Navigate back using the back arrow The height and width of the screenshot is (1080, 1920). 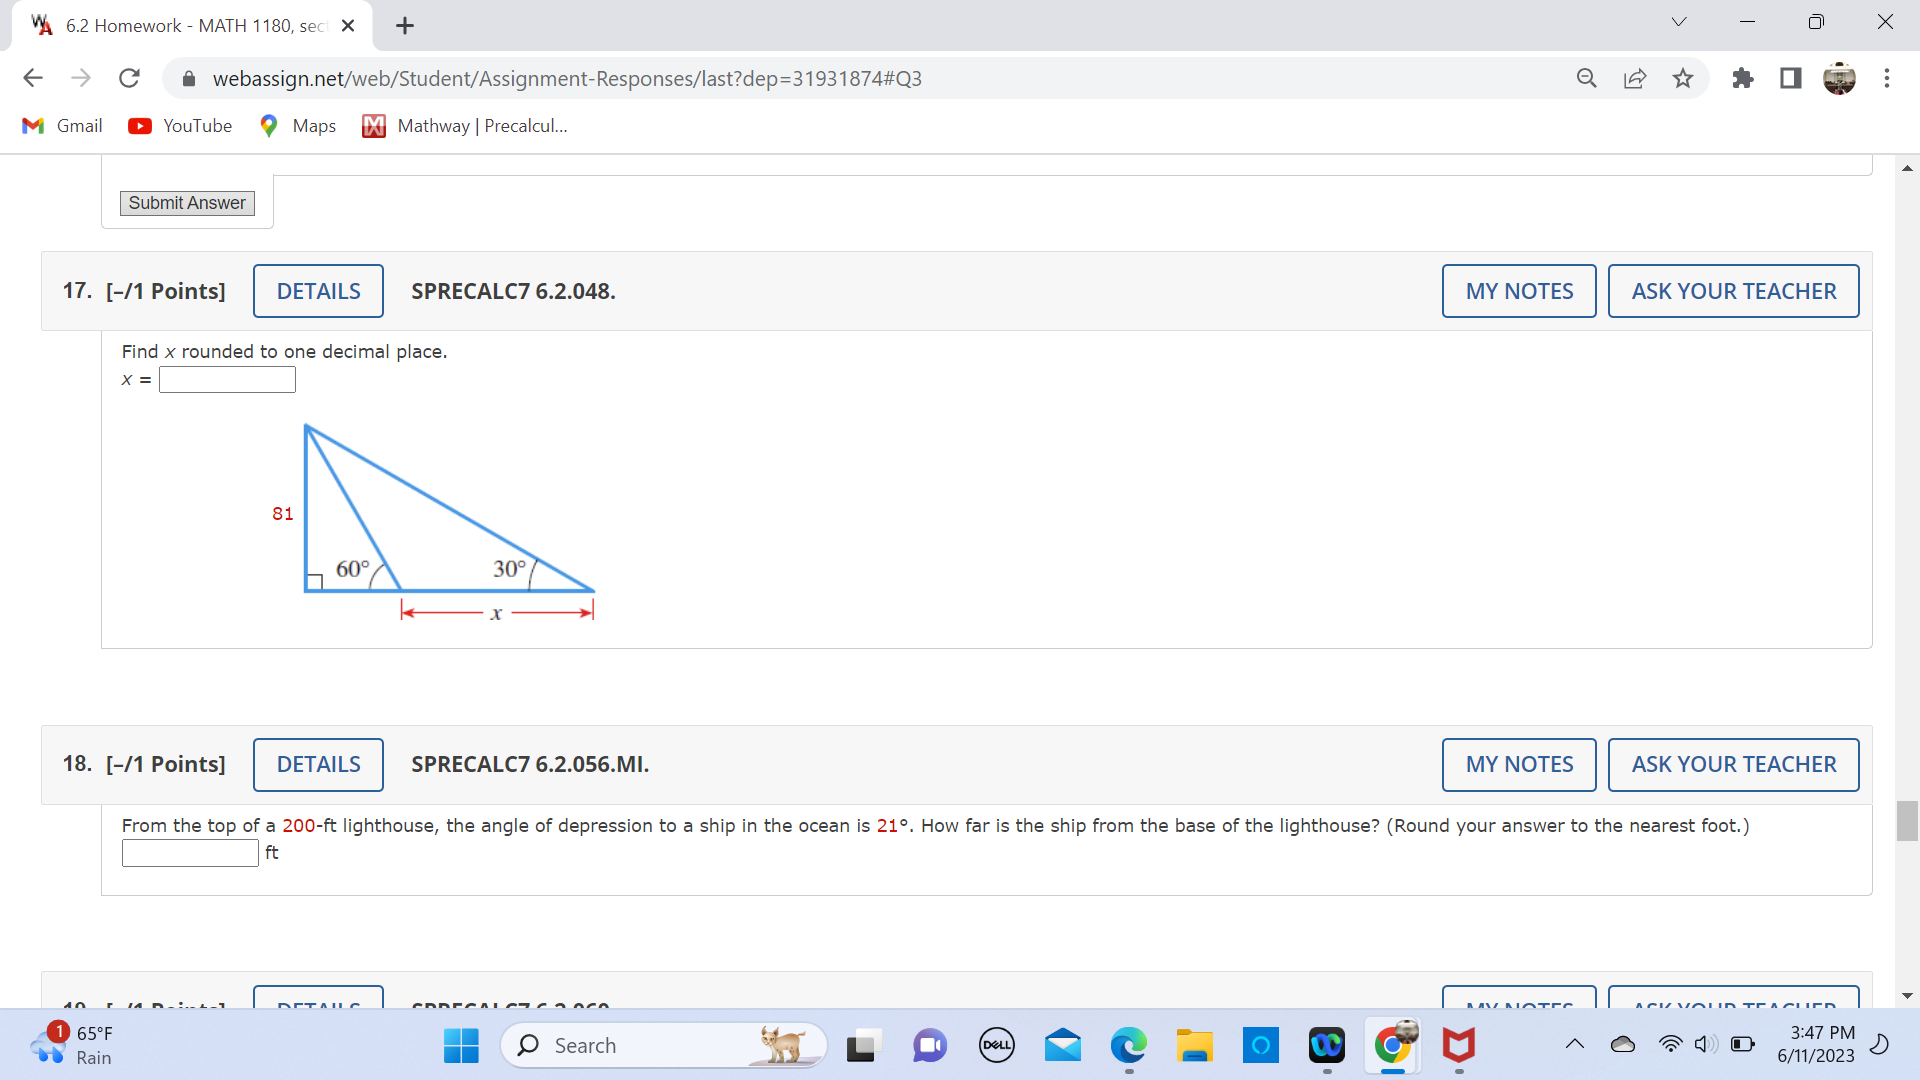click(x=33, y=78)
